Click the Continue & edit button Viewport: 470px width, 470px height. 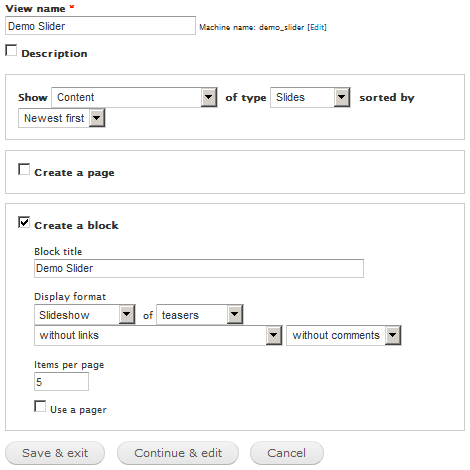coord(178,453)
